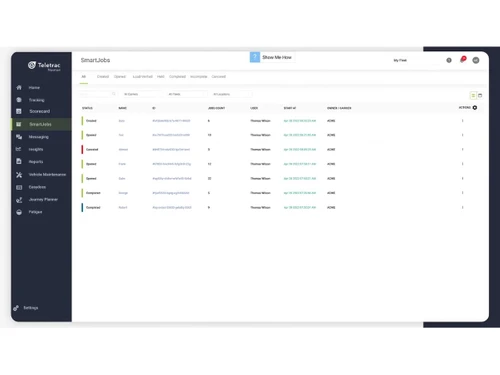500x375 pixels.
Task: Open the user avatar menu
Action: pos(476,60)
